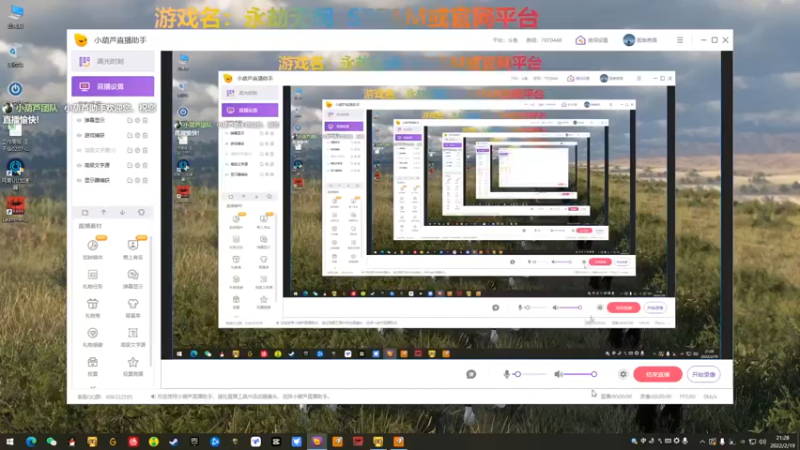
Task: Add the 高级文字源 text widget
Action: 133,337
